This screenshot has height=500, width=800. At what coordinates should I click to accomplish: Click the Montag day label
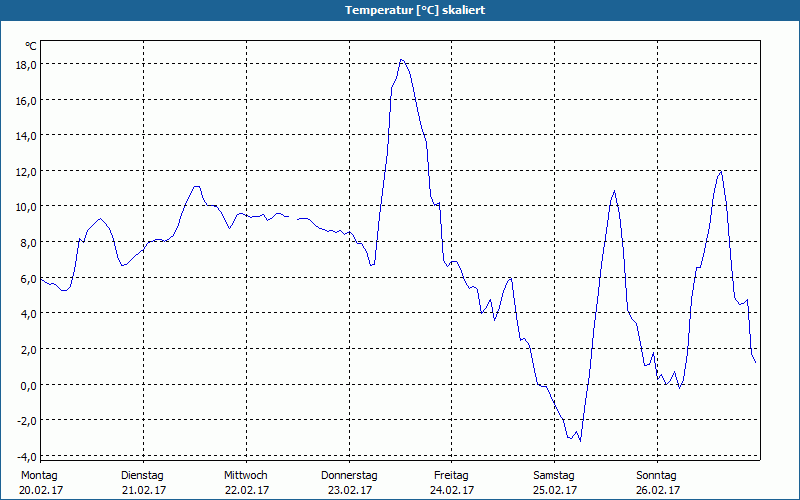[39, 475]
